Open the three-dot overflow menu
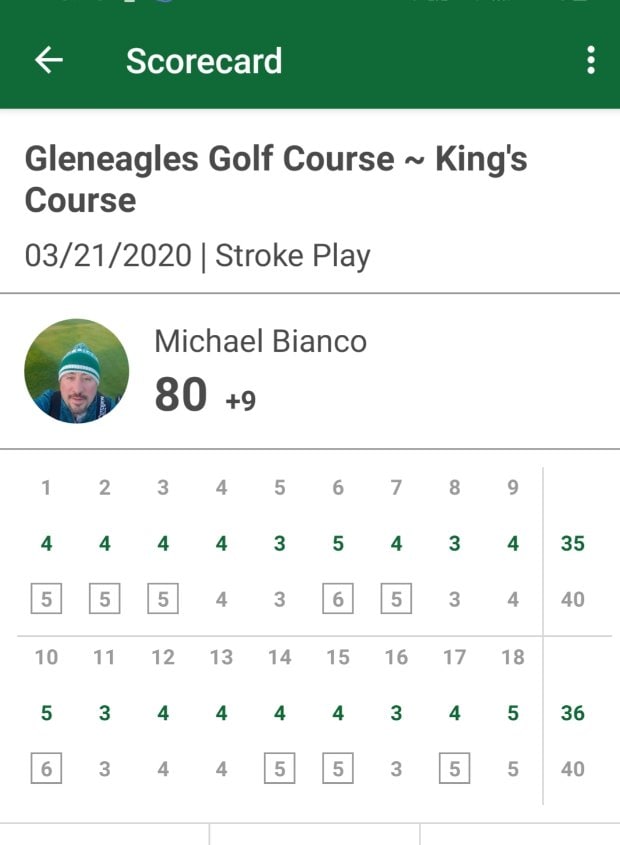This screenshot has width=620, height=845. pos(591,61)
